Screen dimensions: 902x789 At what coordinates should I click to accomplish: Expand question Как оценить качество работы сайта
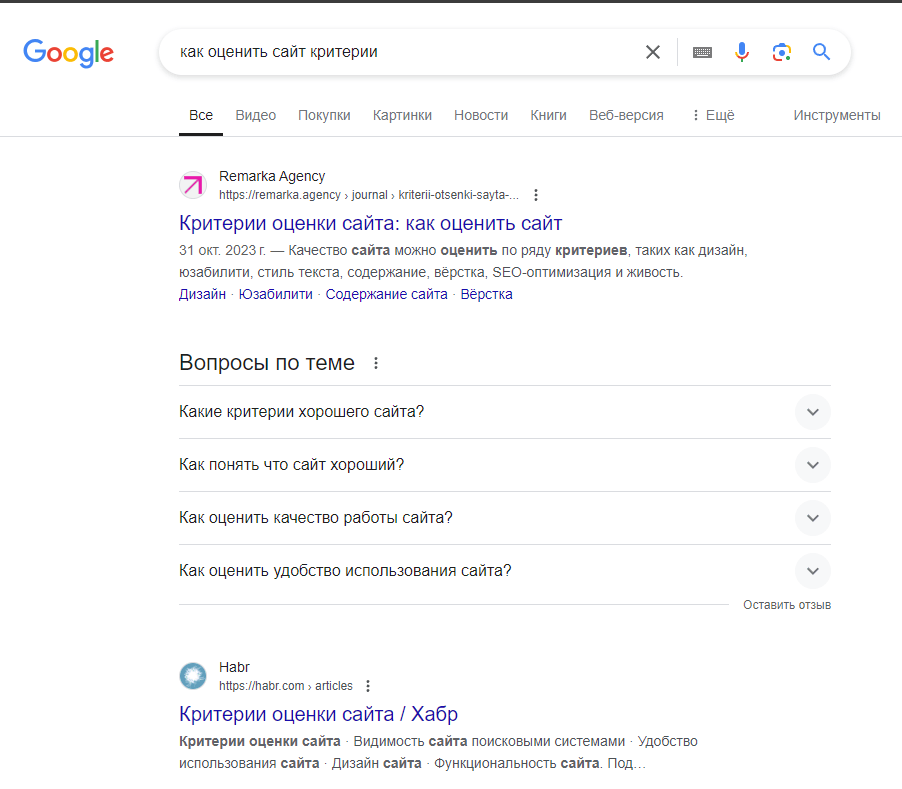(x=812, y=518)
